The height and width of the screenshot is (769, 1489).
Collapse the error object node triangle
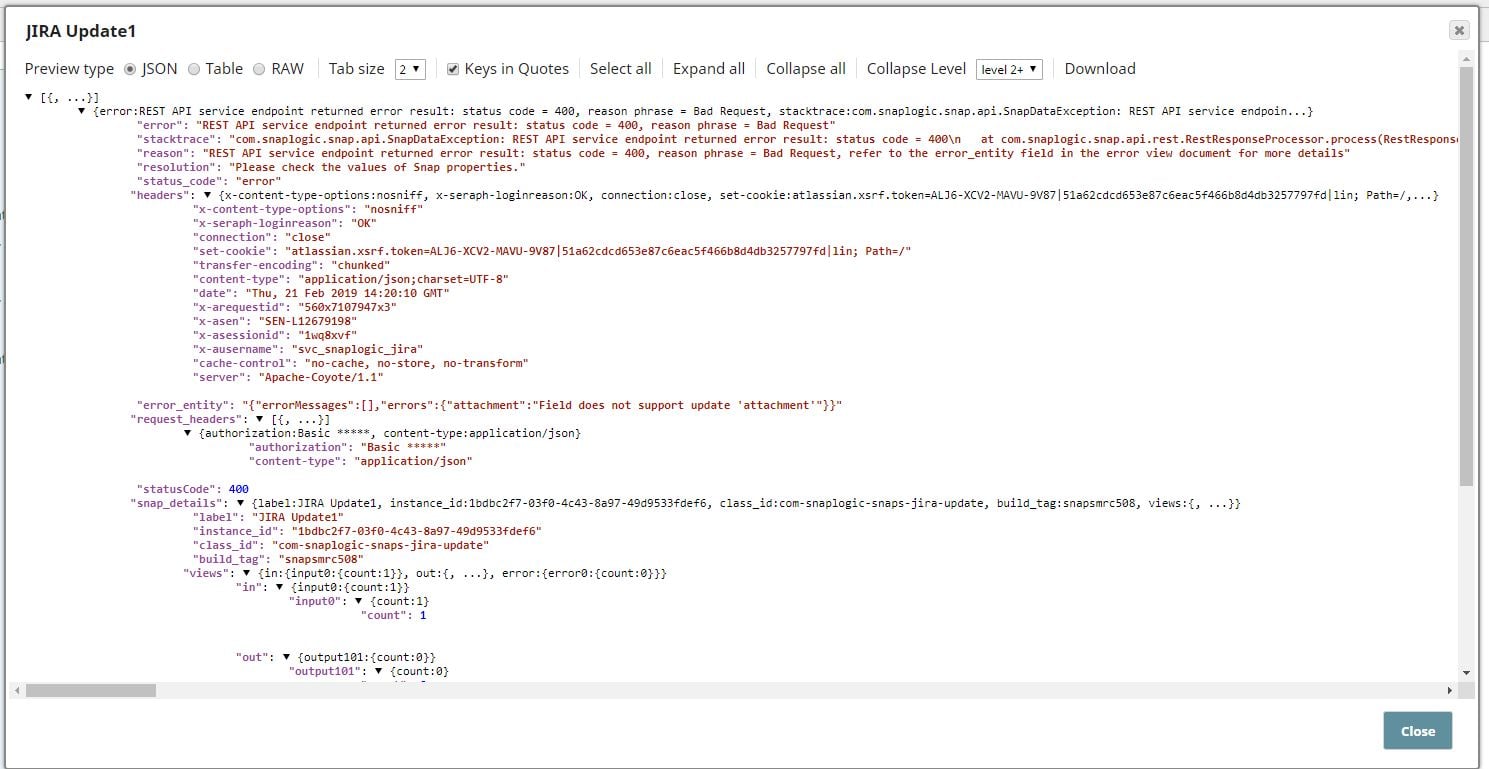click(82, 111)
